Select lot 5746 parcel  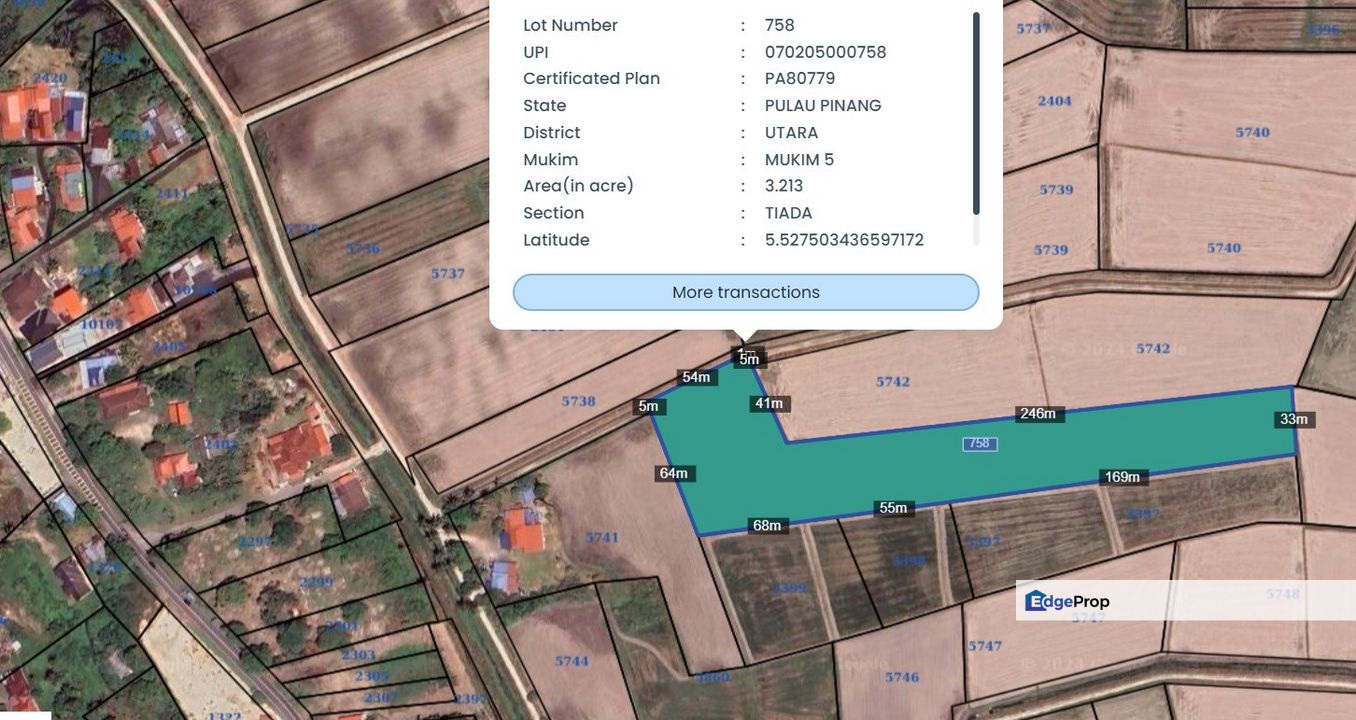902,677
